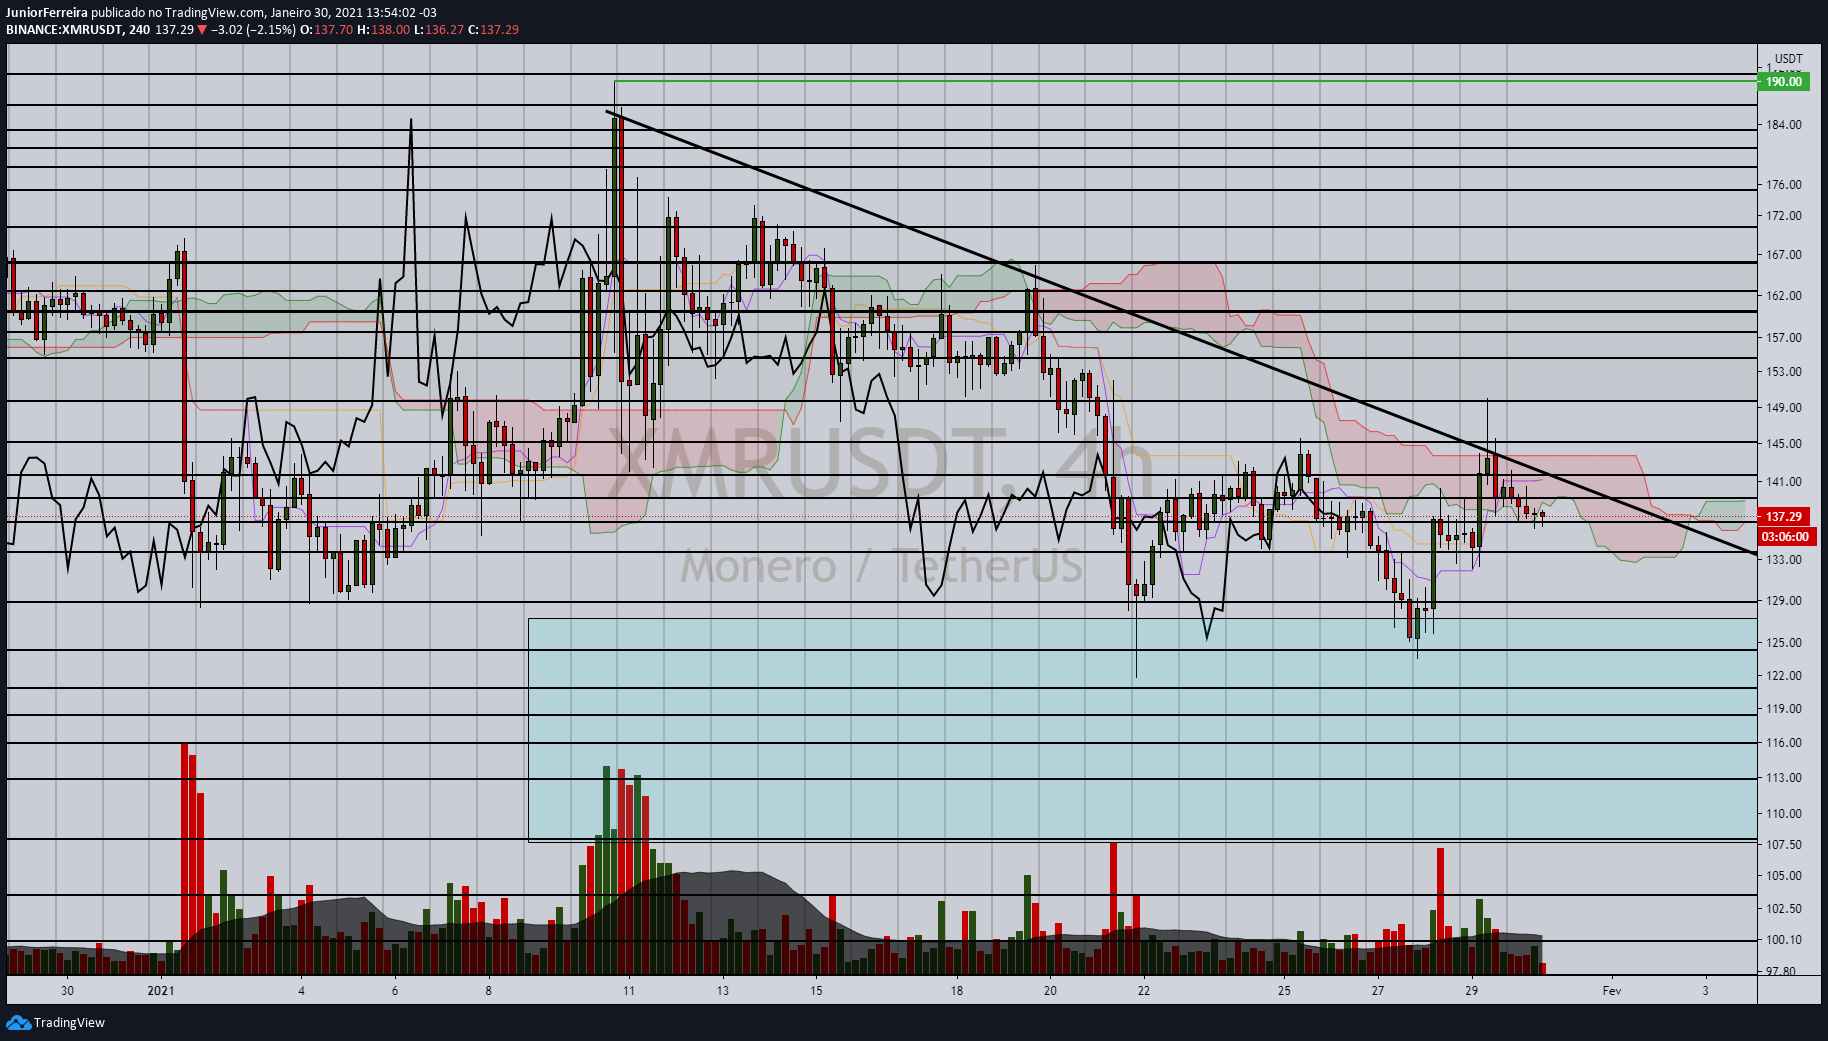Click the open value O:137.70
The image size is (1828, 1041).
[326, 30]
